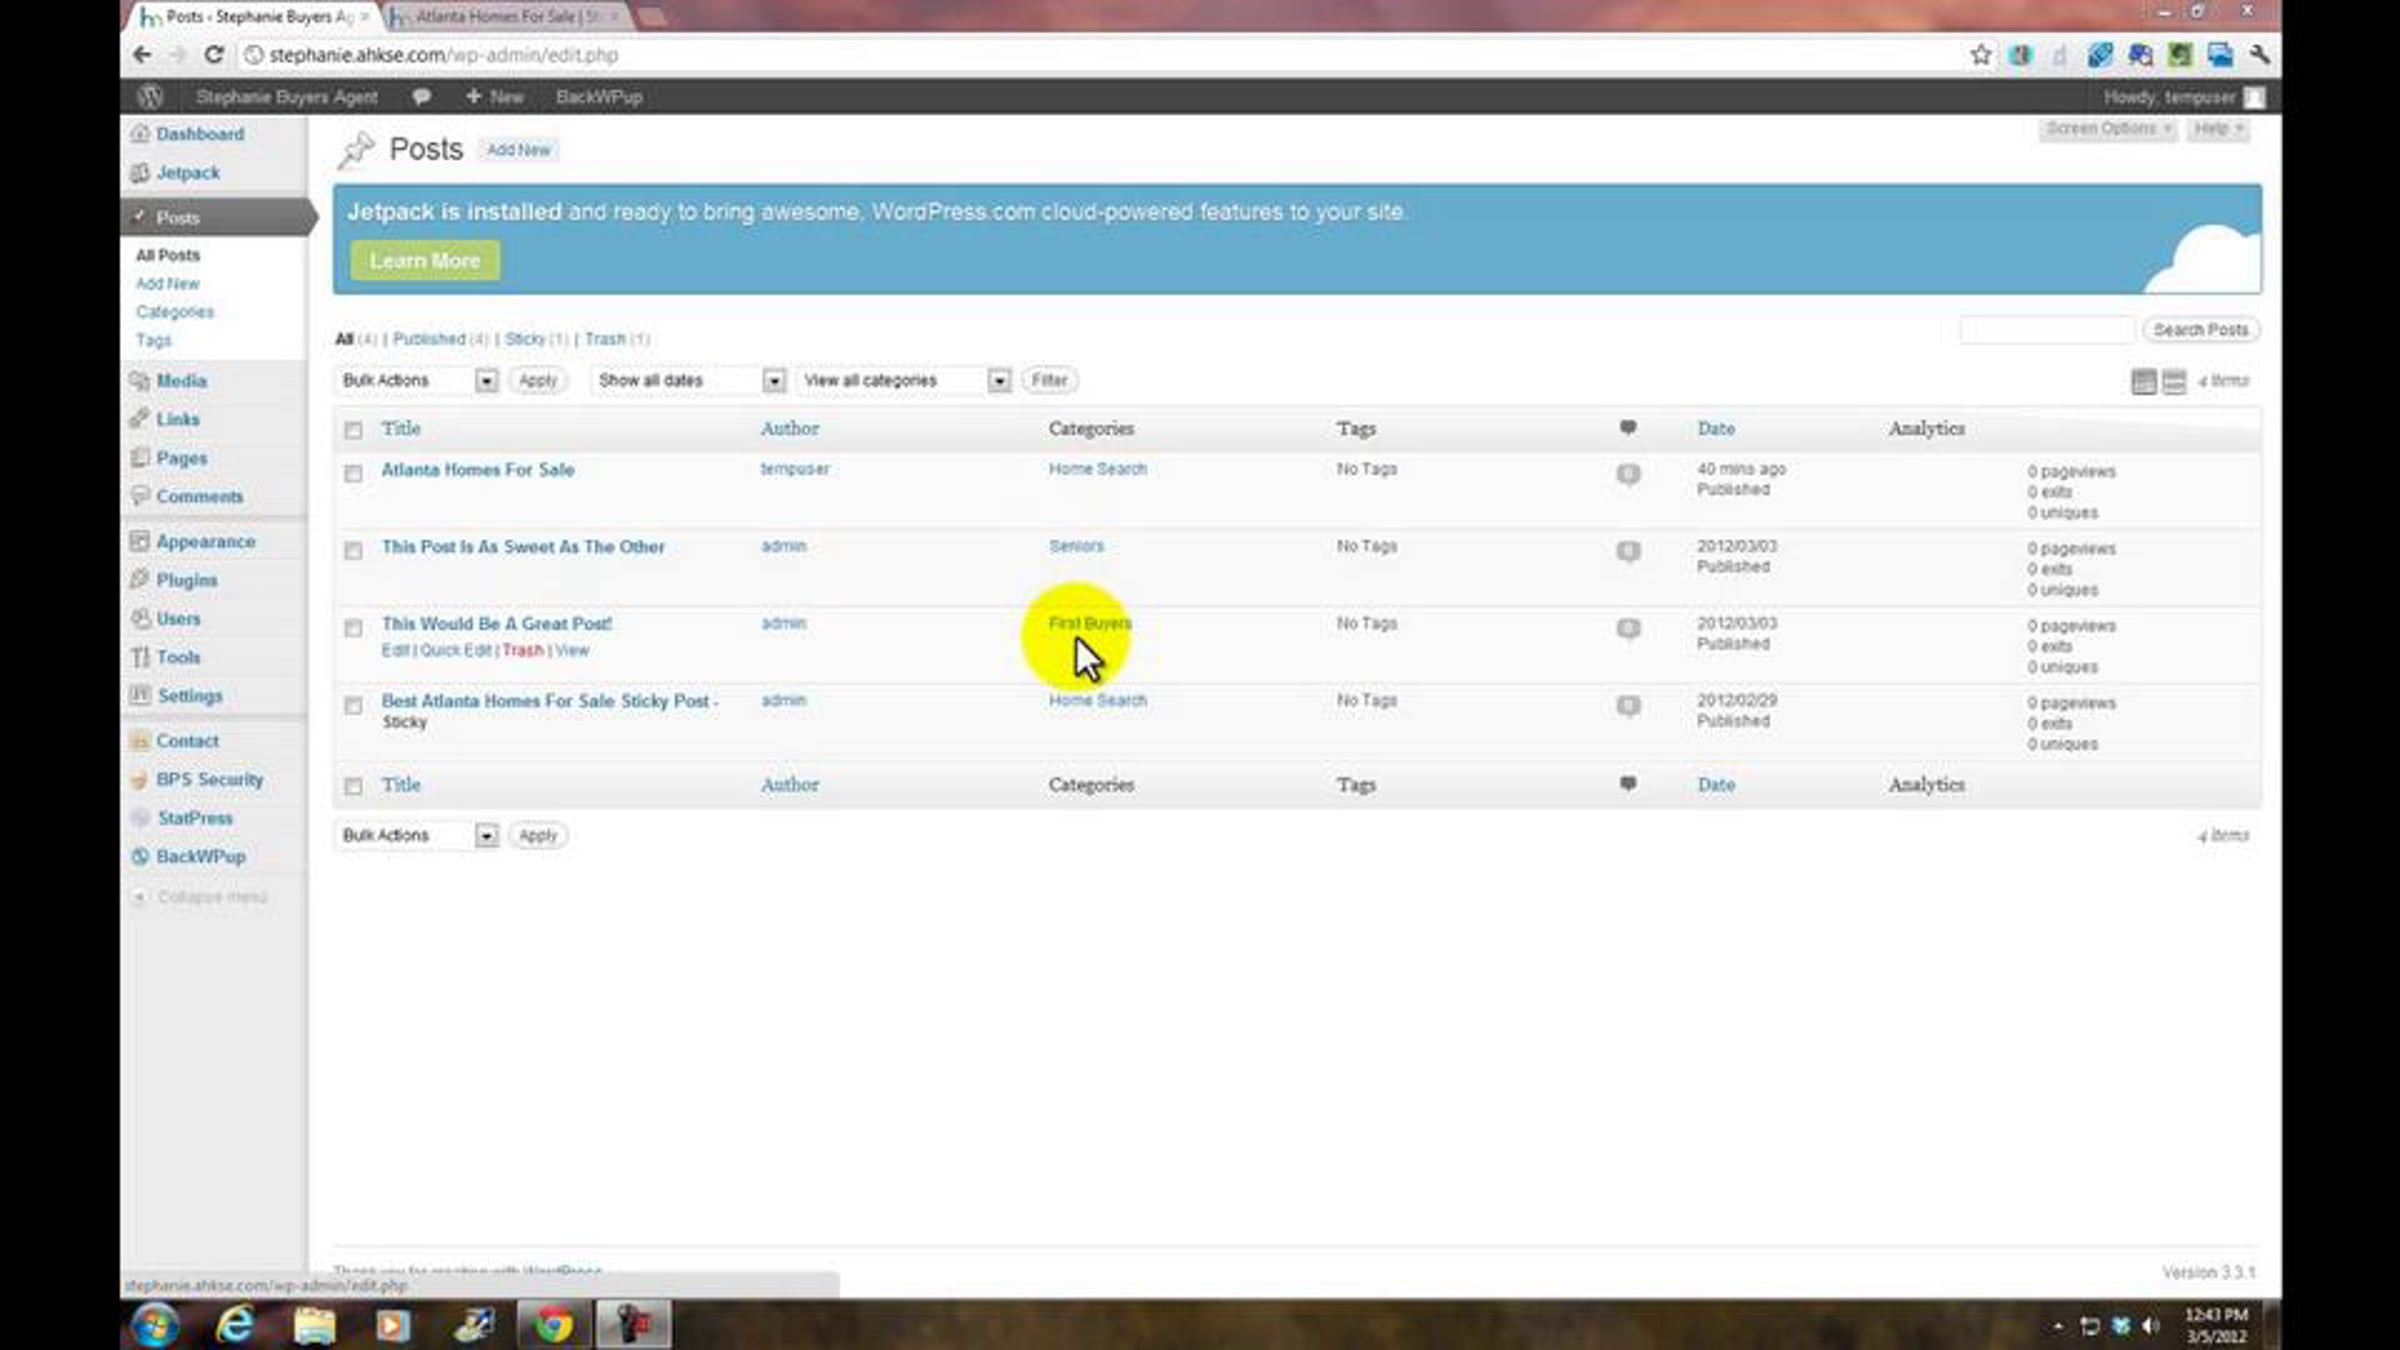Image resolution: width=2400 pixels, height=1350 pixels.
Task: Open the comments bubble in admin bar
Action: [x=421, y=97]
